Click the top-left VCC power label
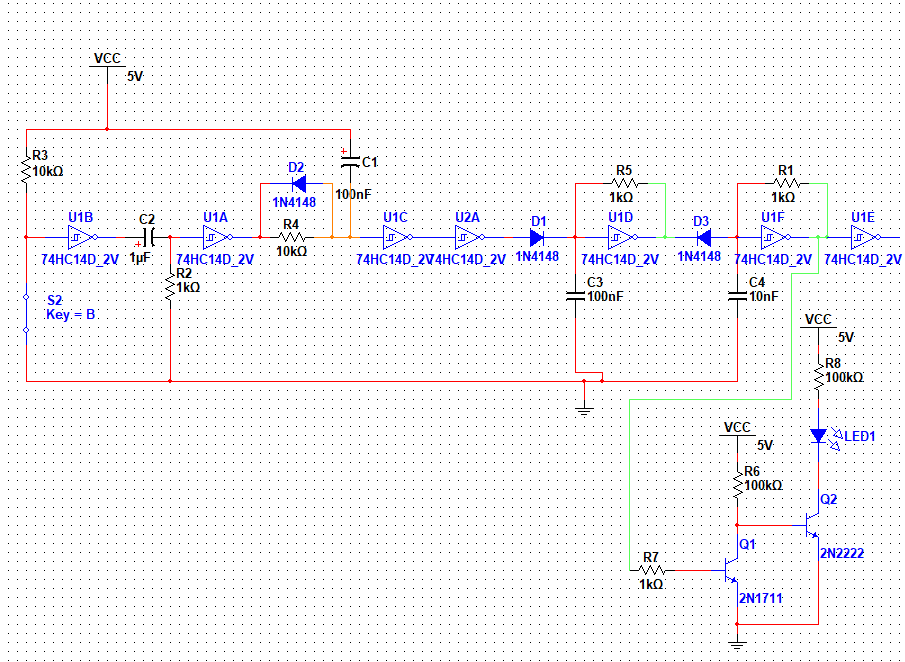The image size is (905, 662). [x=107, y=58]
